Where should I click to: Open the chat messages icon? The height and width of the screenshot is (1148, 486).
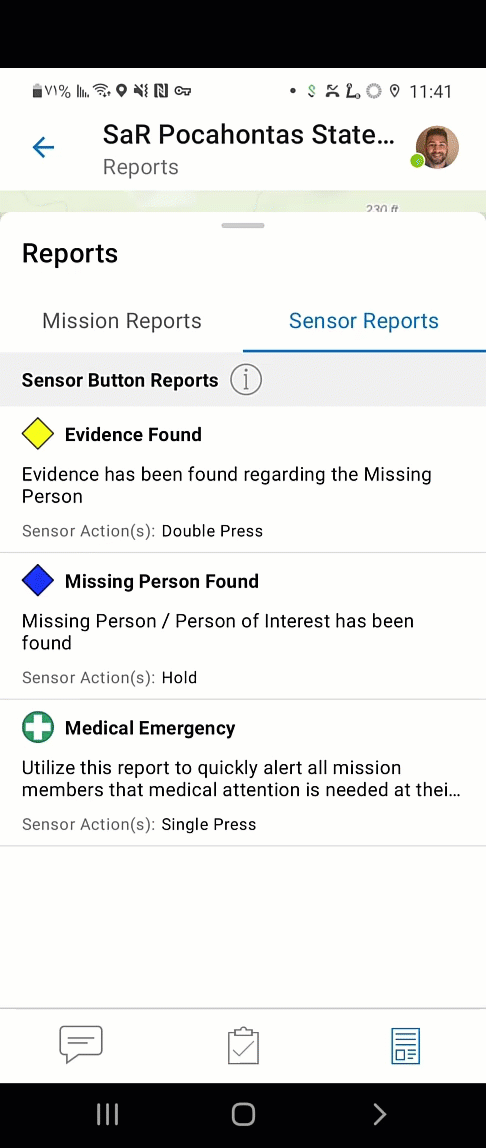click(81, 1045)
